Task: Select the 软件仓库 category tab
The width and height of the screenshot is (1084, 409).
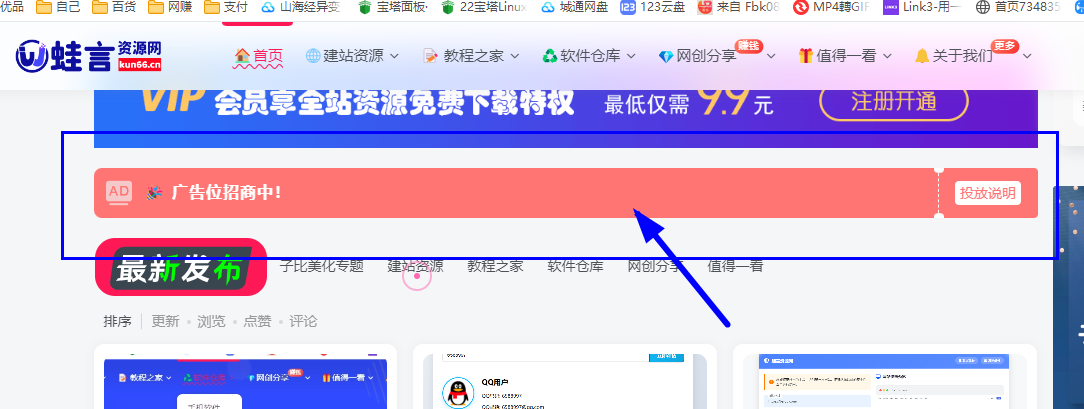Action: tap(575, 266)
